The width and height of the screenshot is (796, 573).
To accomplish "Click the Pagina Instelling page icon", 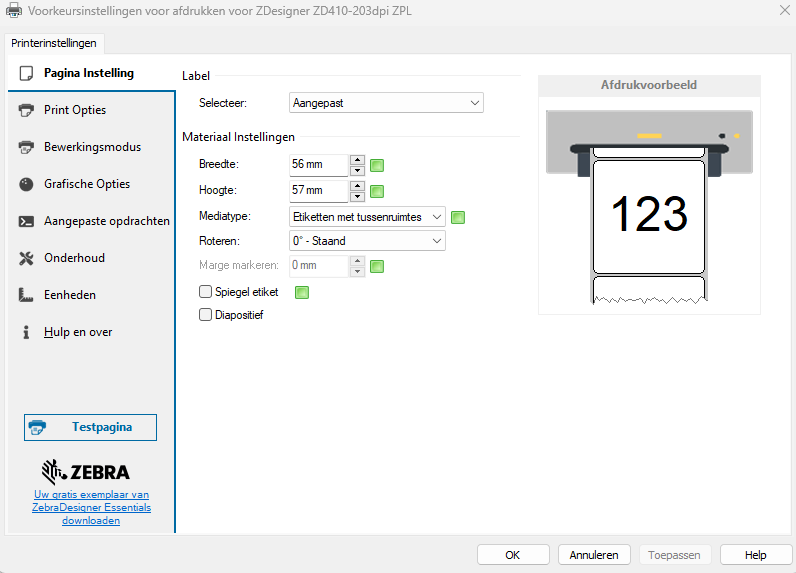I will coord(26,73).
